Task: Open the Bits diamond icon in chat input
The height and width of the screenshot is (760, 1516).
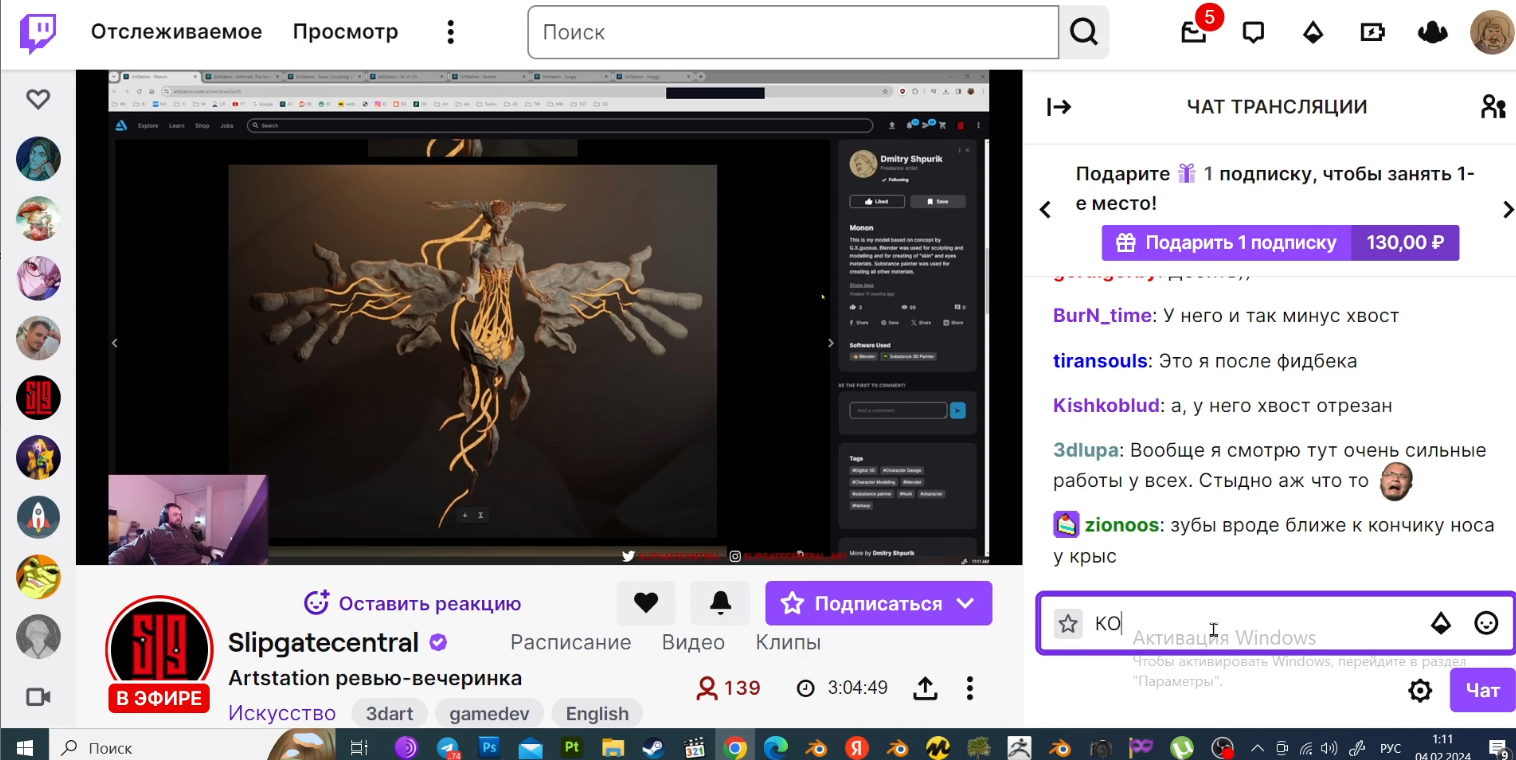Action: (1441, 624)
